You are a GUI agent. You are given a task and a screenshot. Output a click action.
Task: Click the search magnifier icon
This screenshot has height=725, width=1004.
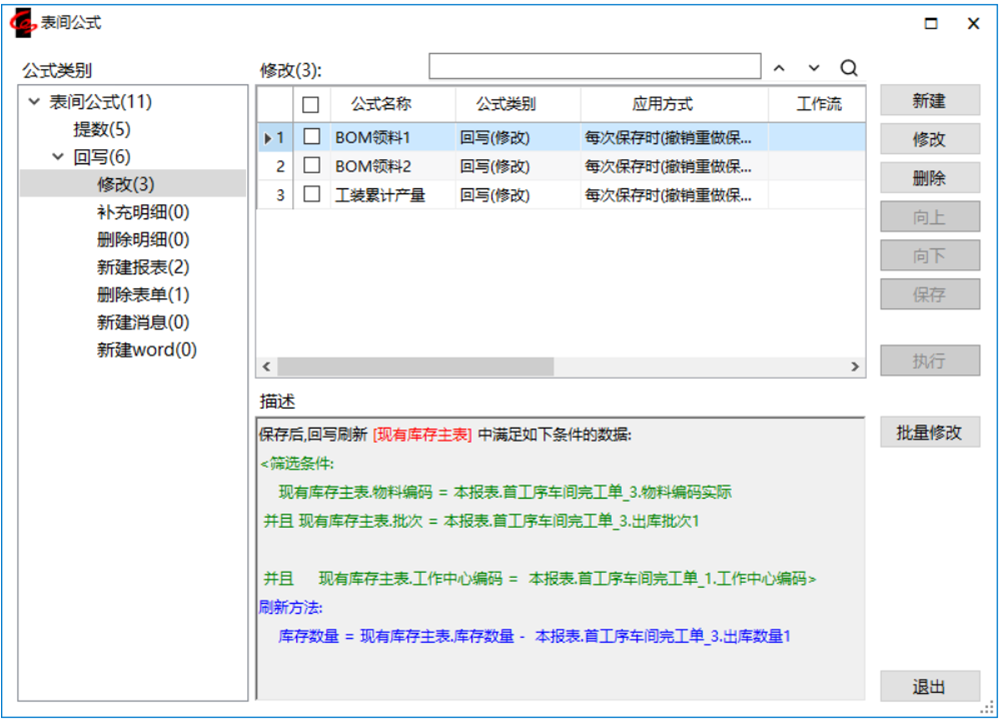coord(848,67)
